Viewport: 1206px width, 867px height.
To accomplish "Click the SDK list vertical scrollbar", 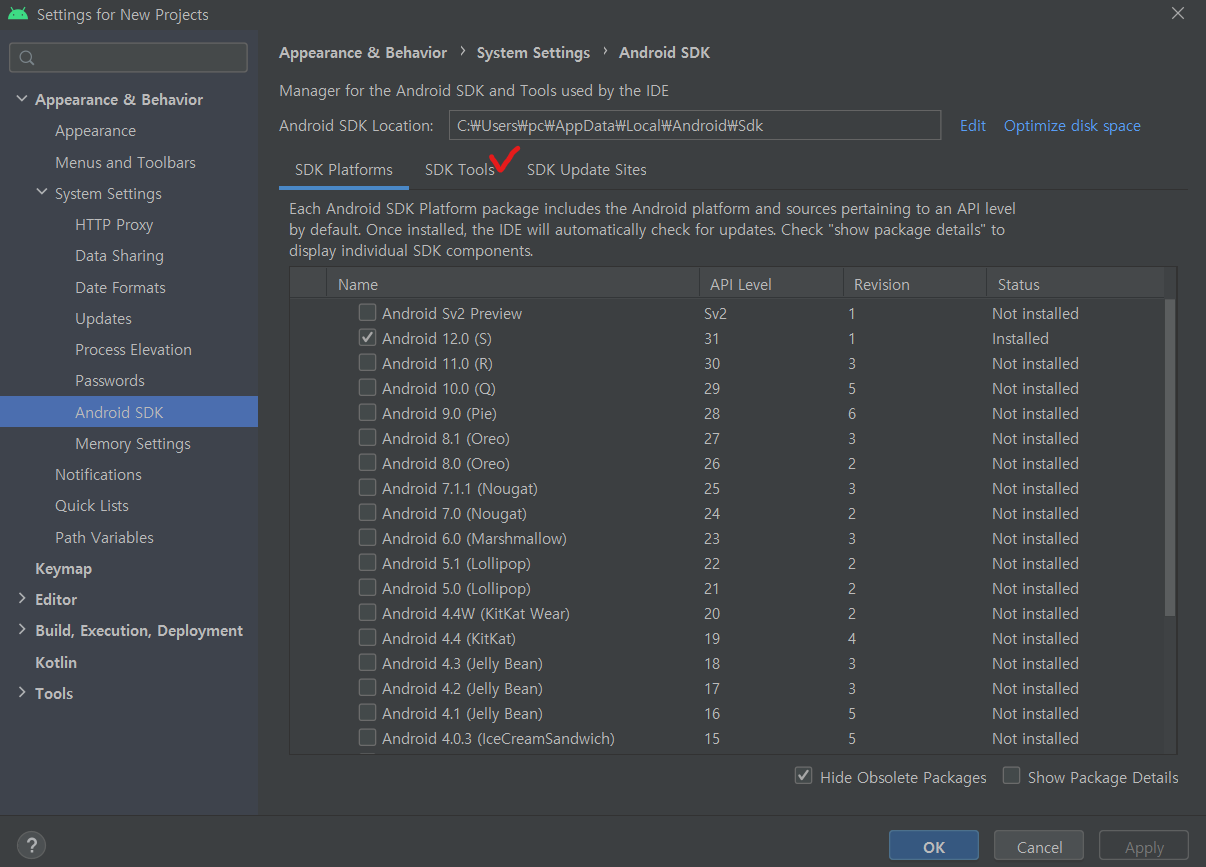I will pyautogui.click(x=1170, y=455).
